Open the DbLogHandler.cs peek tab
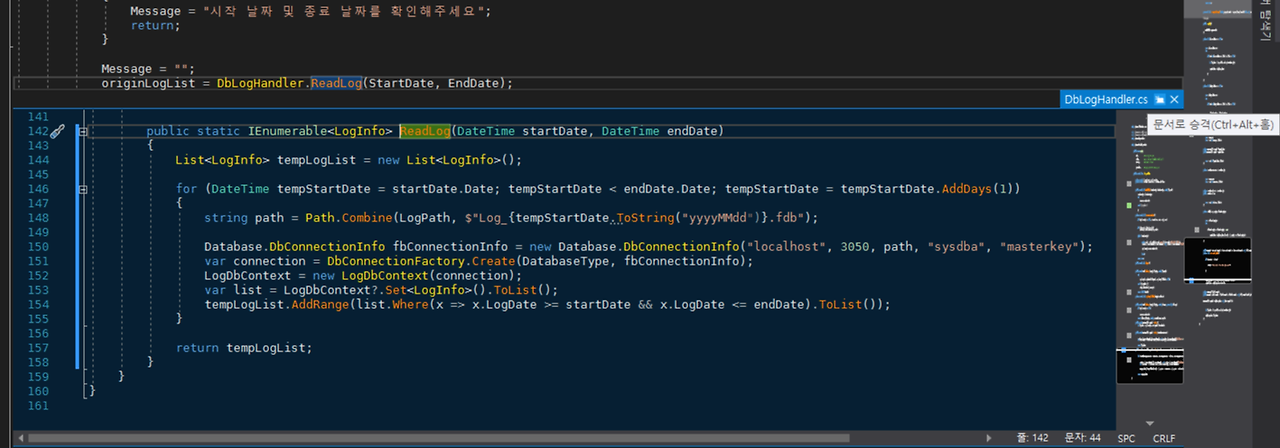Screen dimensions: 1280x448 (1106, 100)
